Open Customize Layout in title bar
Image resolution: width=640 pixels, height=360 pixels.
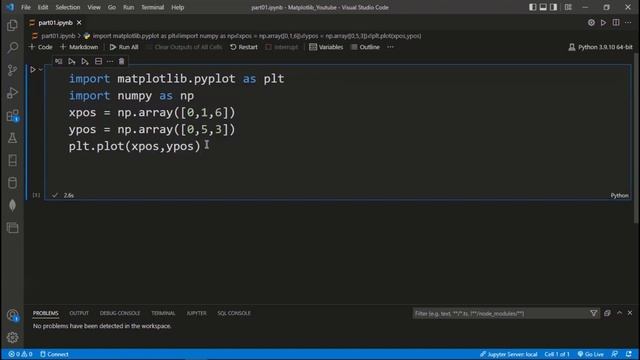pyautogui.click(x=568, y=7)
